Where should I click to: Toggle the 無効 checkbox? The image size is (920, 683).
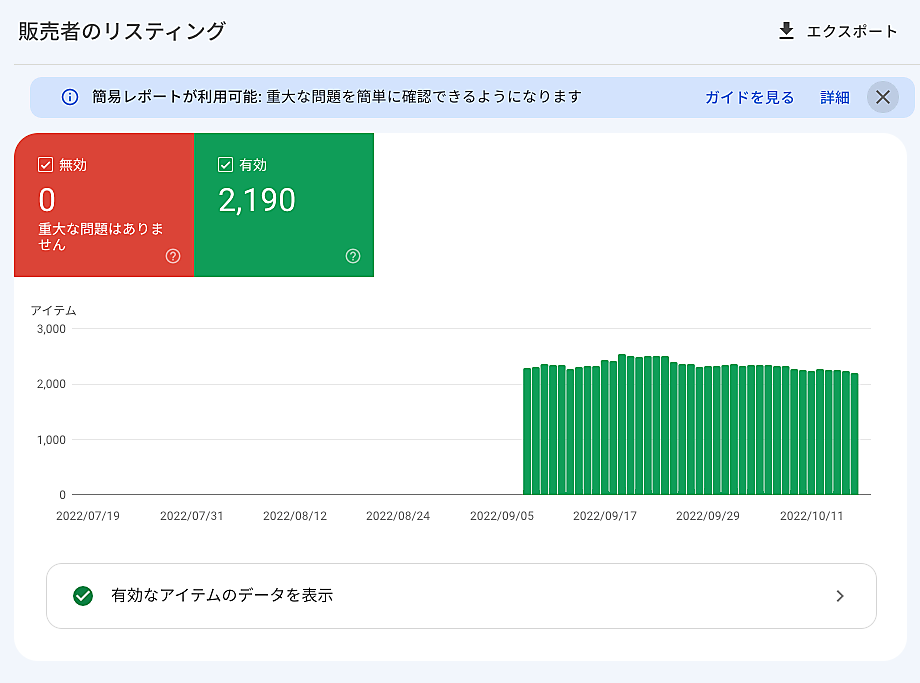pos(45,165)
